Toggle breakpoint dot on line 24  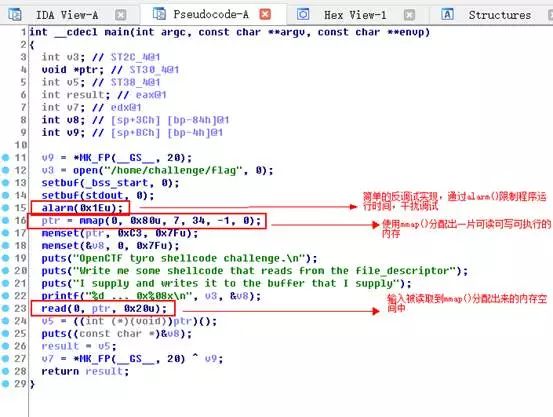[5, 321]
